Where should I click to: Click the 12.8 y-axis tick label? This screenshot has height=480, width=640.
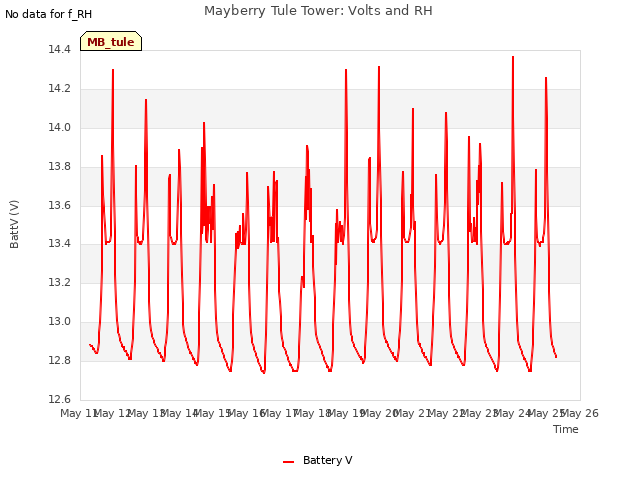pos(60,360)
